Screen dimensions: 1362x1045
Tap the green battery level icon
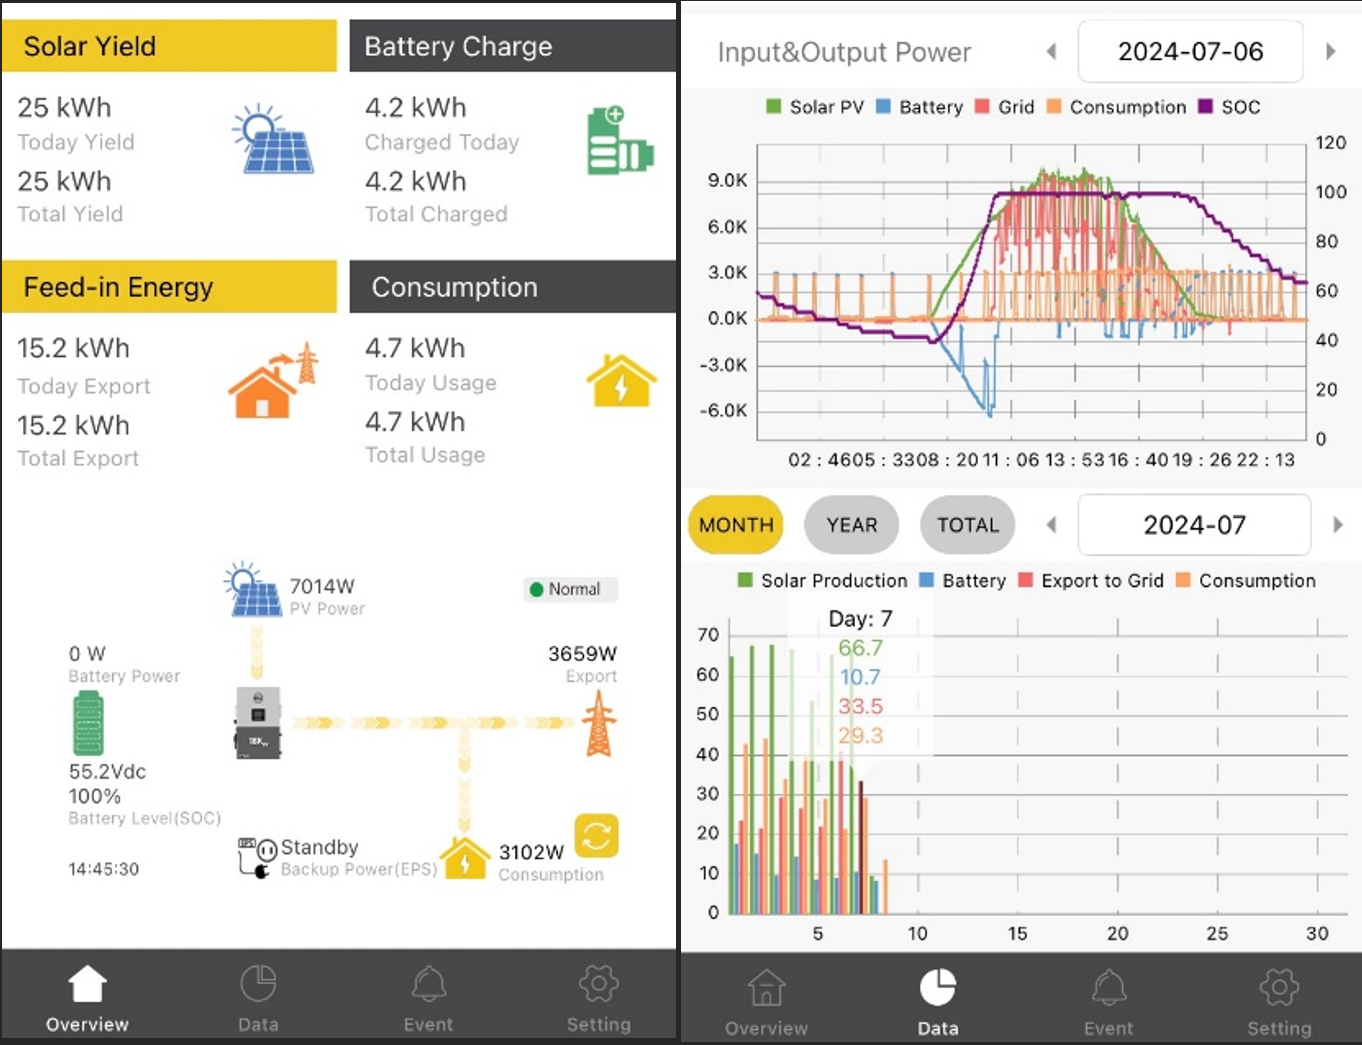click(88, 723)
